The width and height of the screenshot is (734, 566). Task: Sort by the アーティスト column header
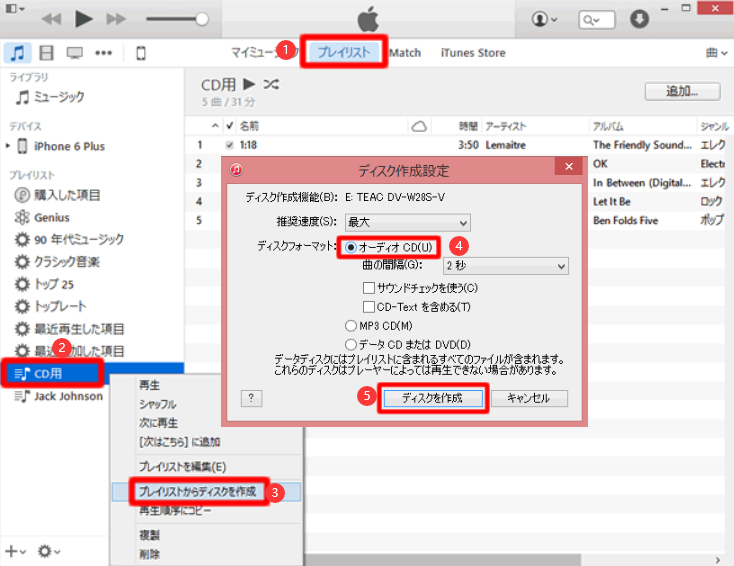click(506, 126)
